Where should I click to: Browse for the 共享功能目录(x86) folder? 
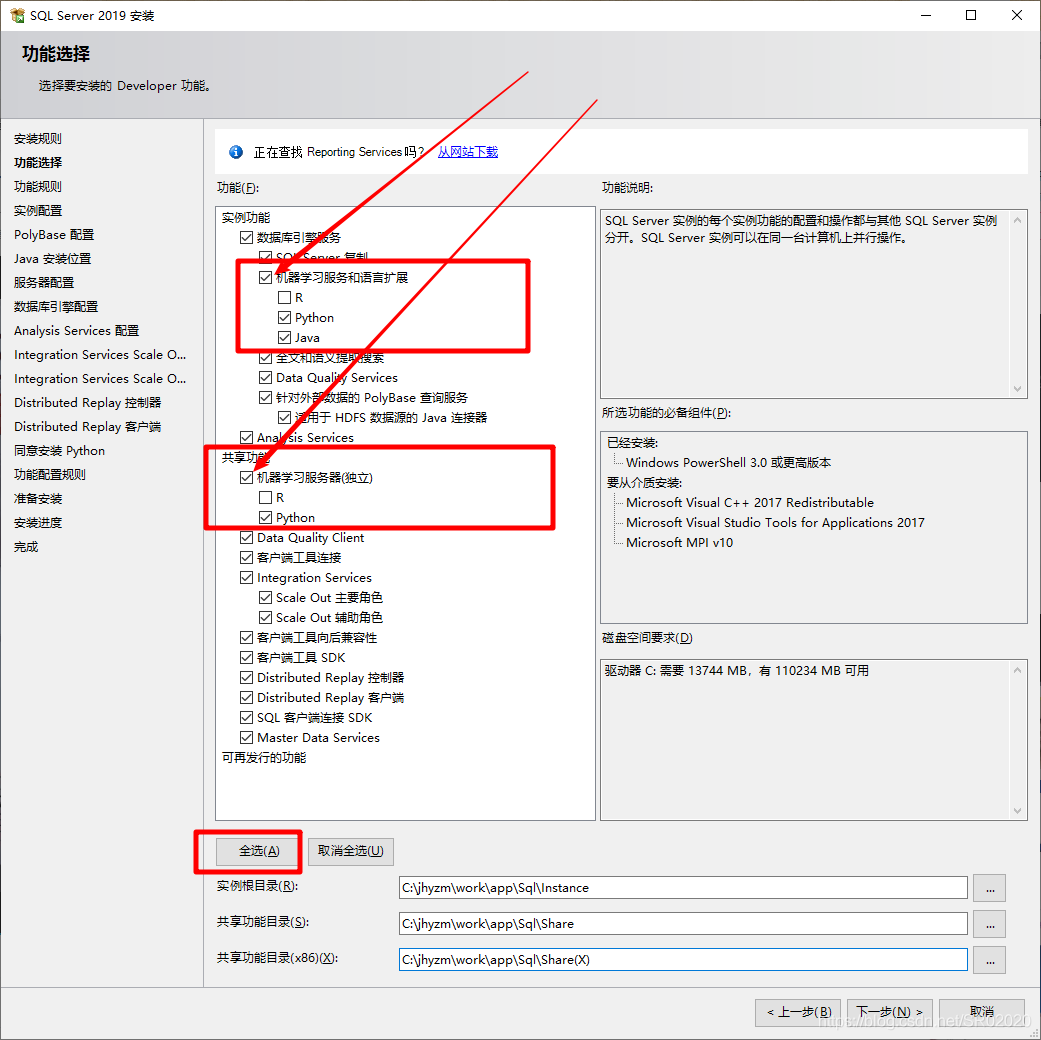(x=989, y=960)
